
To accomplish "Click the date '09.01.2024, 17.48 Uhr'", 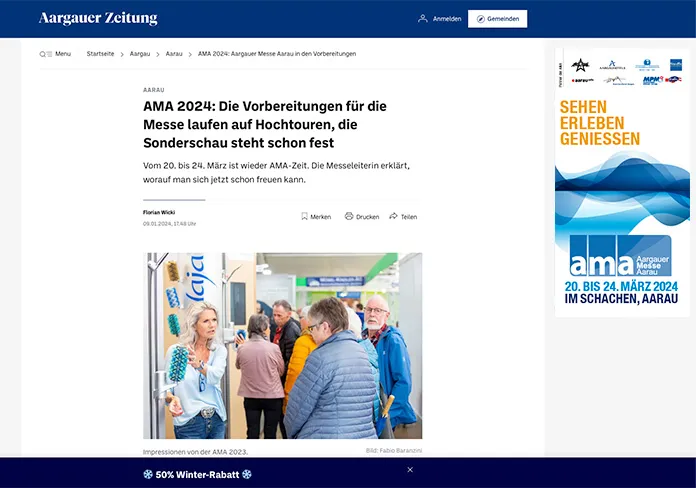I will tap(170, 224).
